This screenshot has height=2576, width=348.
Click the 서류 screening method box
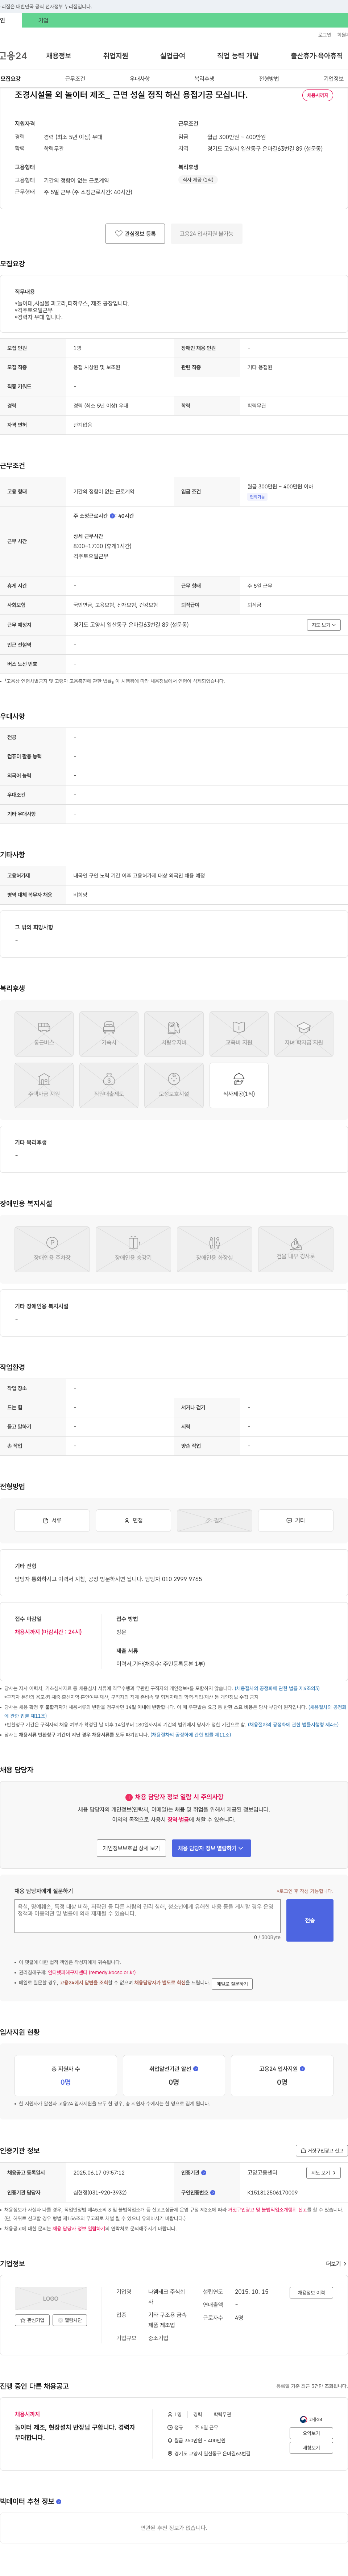tap(52, 1520)
